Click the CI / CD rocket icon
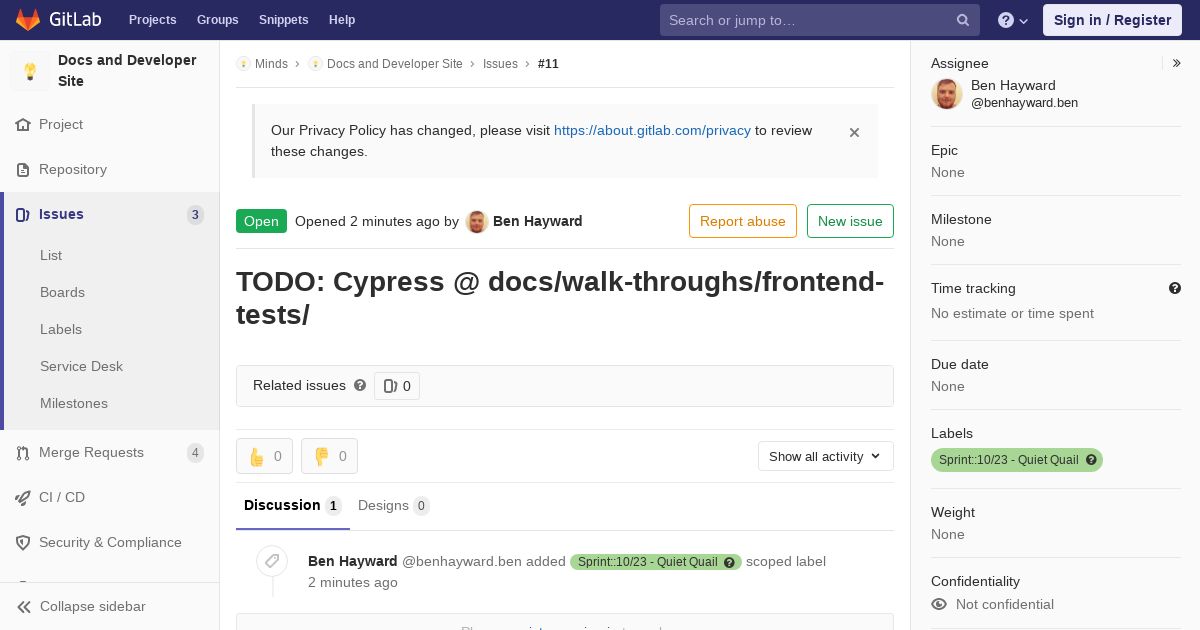Image resolution: width=1200 pixels, height=630 pixels. [23, 498]
